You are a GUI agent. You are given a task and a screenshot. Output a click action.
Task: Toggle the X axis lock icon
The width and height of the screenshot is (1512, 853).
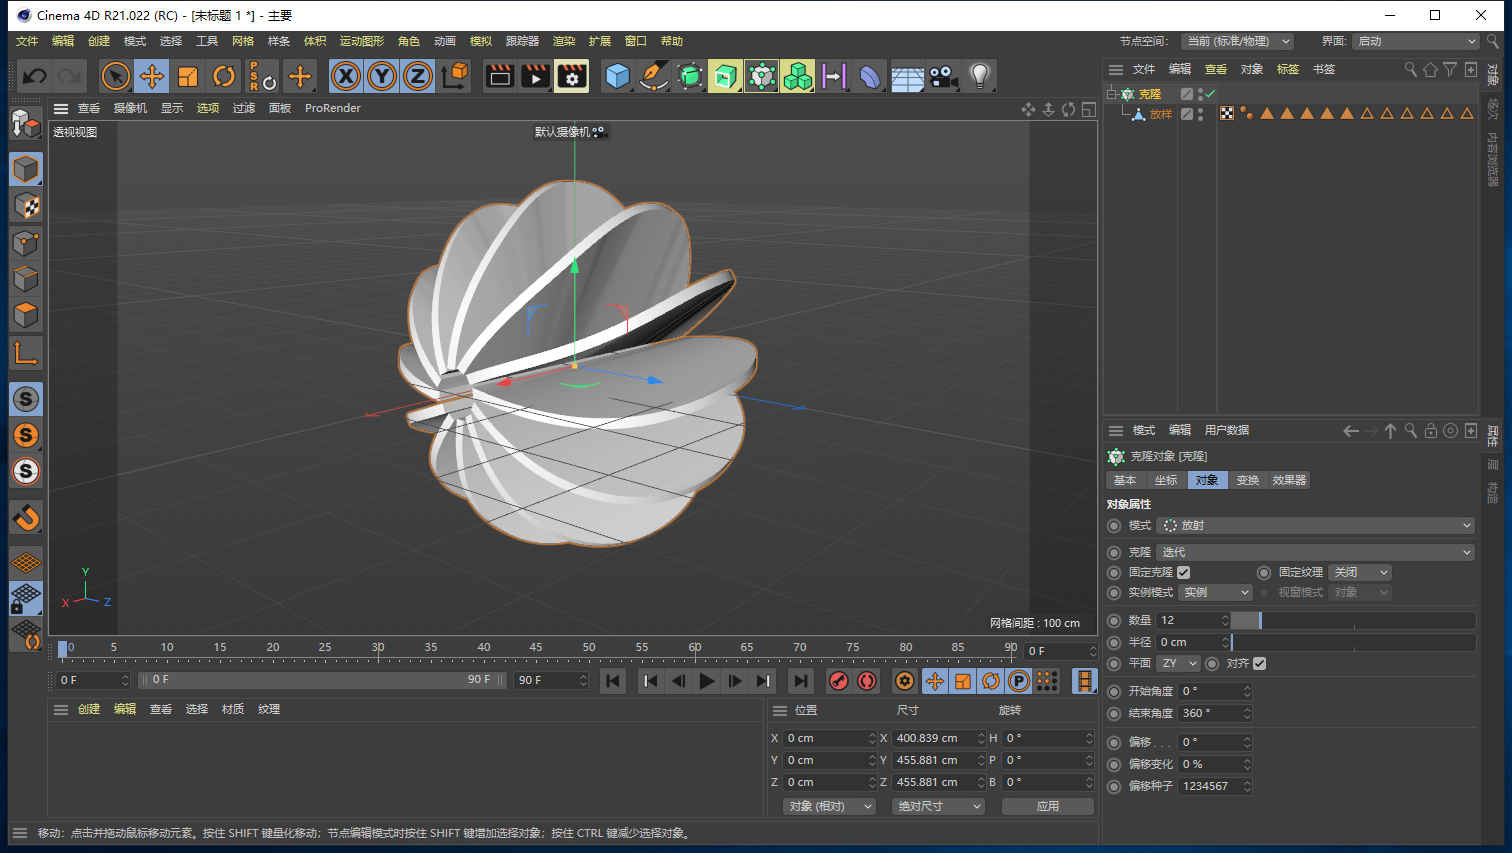click(x=345, y=76)
